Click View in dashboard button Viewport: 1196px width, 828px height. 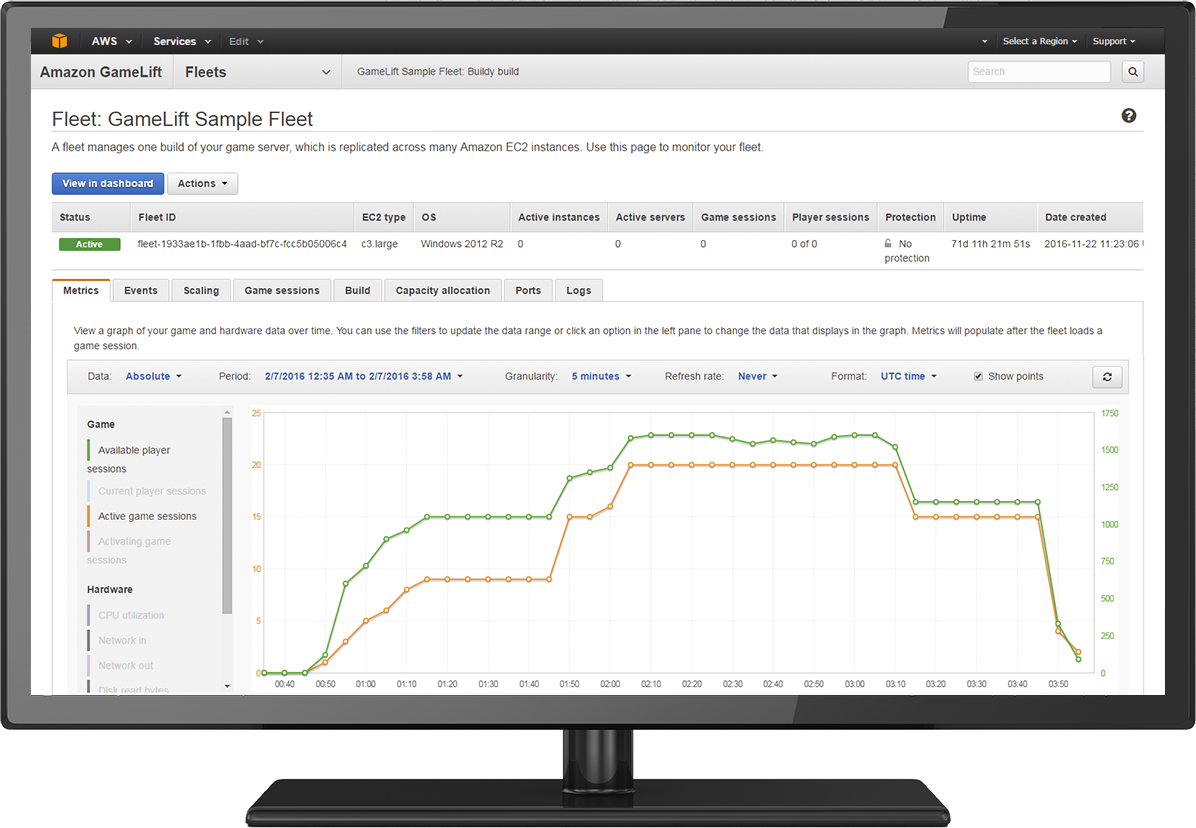pos(108,184)
